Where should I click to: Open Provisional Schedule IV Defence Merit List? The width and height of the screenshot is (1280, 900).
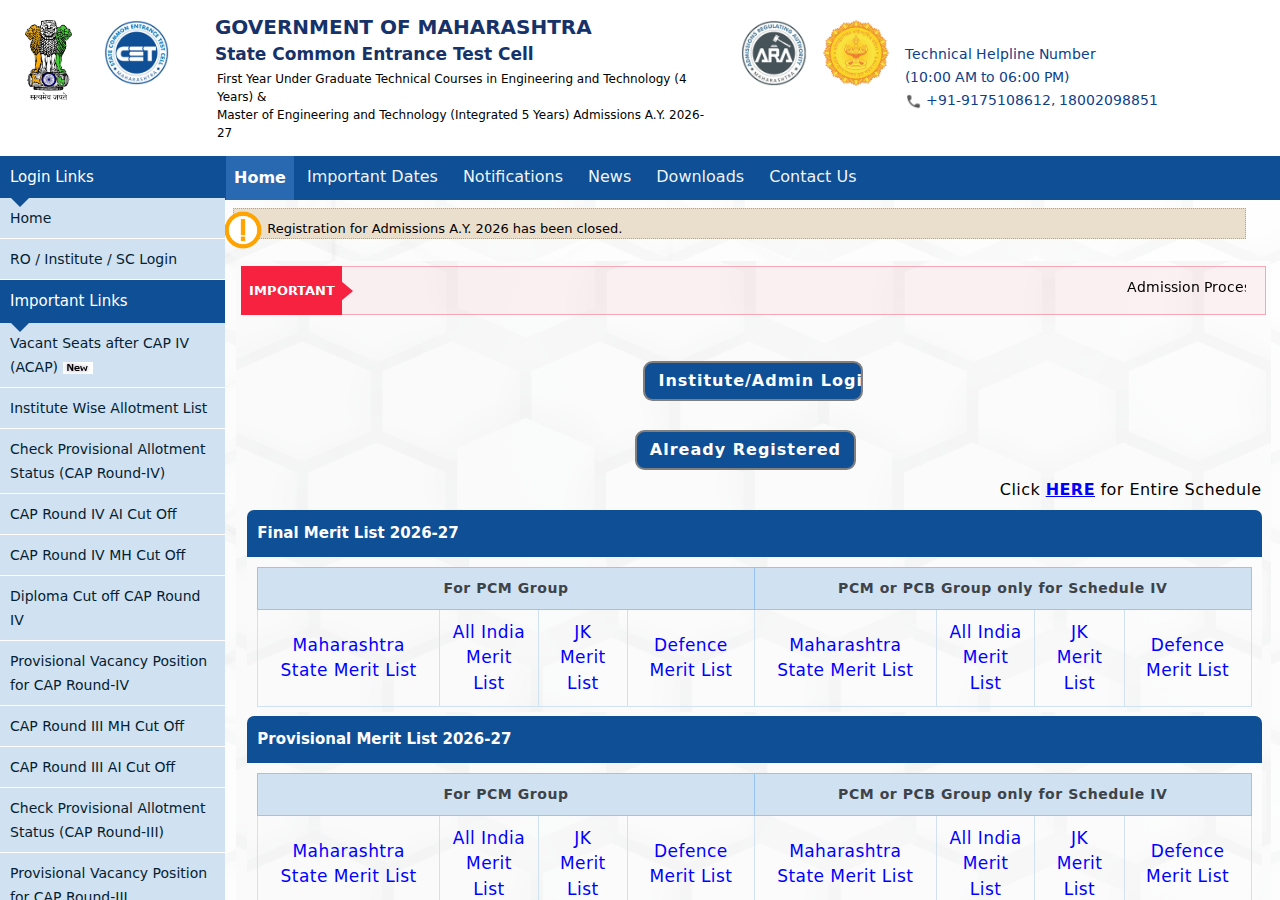tap(1187, 863)
